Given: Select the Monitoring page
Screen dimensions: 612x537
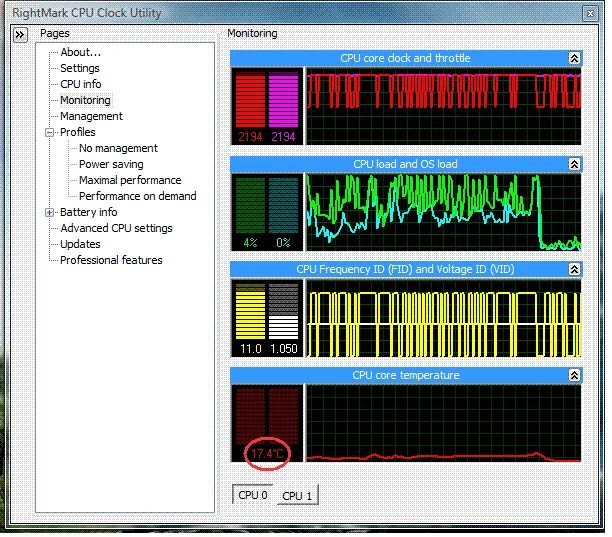Looking at the screenshot, I should pyautogui.click(x=85, y=100).
